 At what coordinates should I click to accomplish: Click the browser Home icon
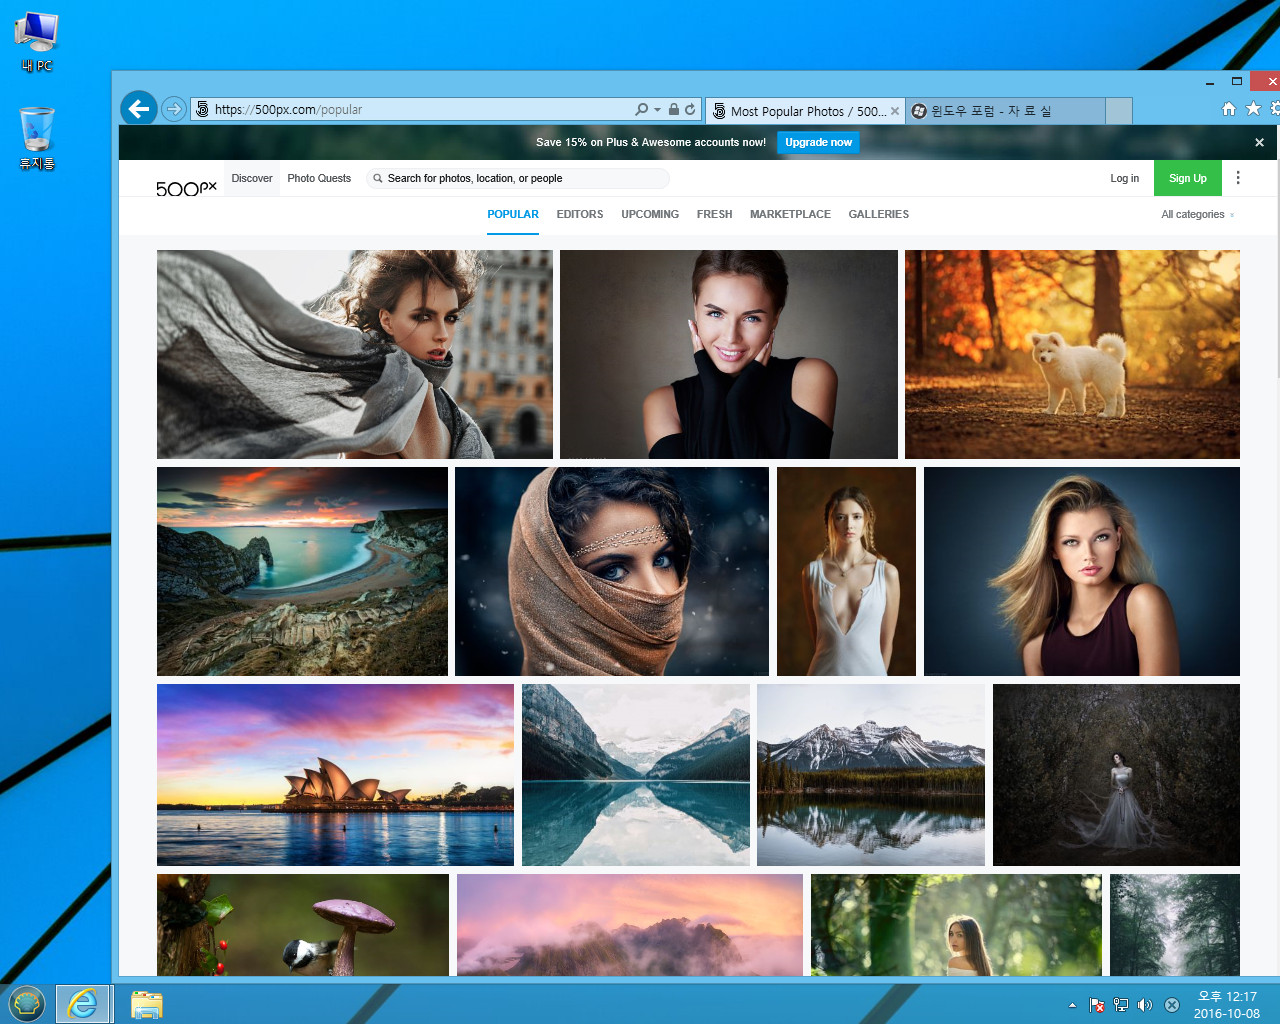1229,108
